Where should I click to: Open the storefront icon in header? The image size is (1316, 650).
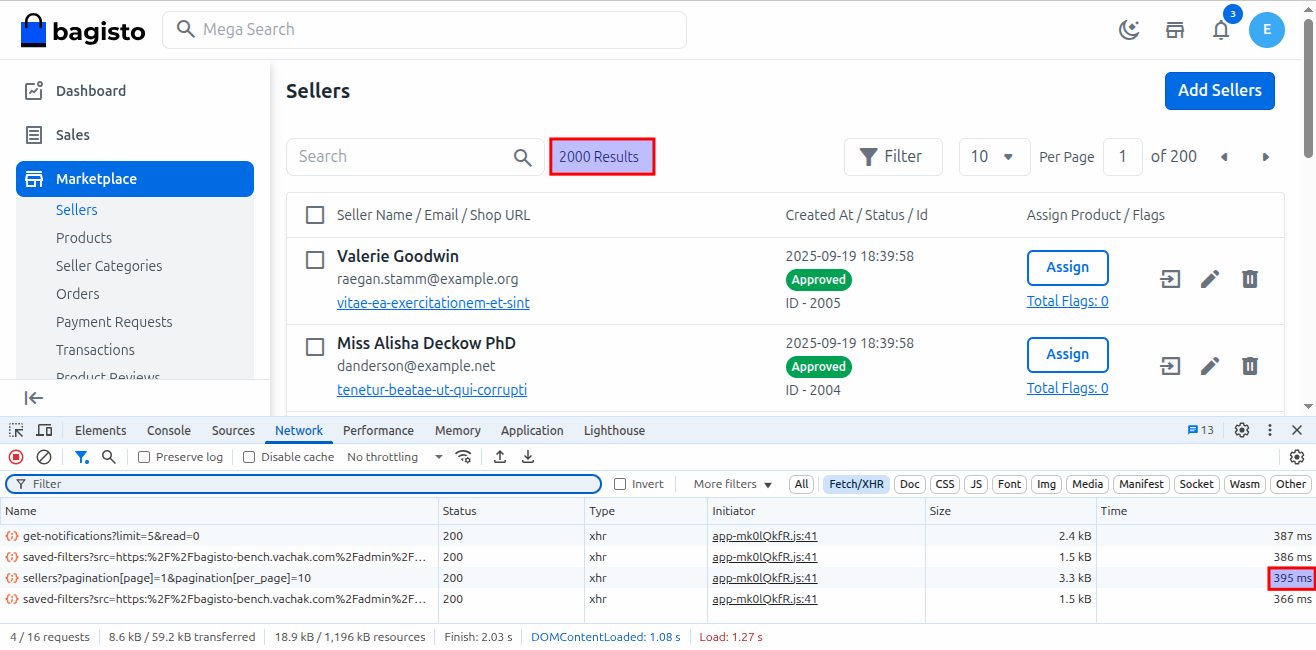coord(1175,30)
